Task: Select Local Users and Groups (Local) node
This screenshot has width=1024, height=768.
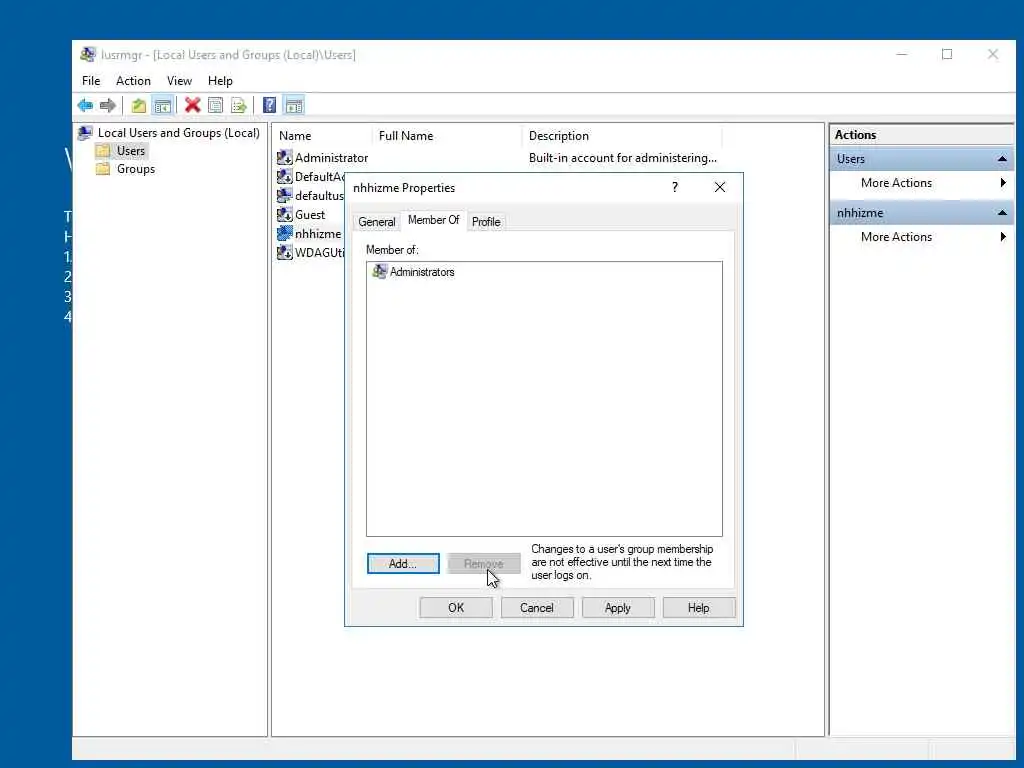Action: (178, 133)
